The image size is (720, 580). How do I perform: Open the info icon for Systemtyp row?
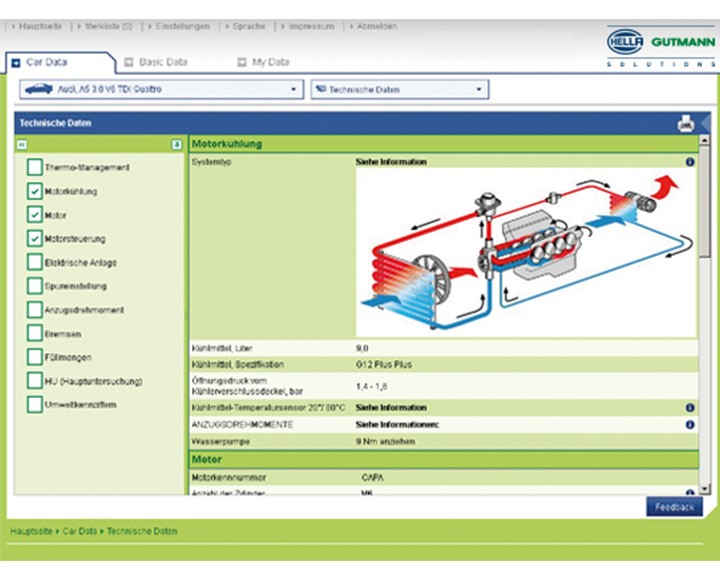tap(690, 162)
